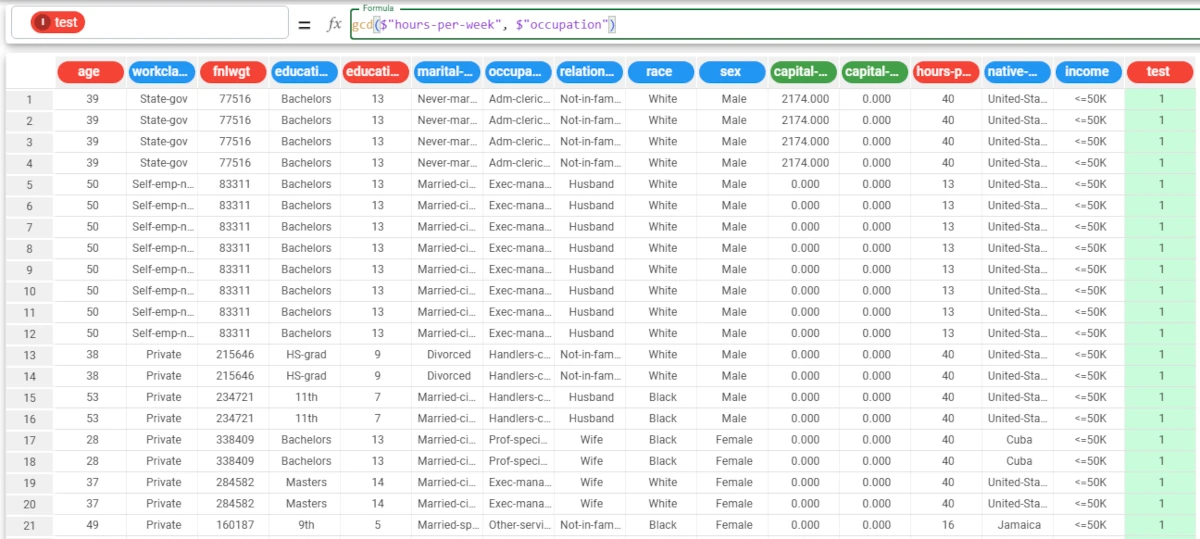
Task: Click the occupation column header
Action: pos(518,72)
